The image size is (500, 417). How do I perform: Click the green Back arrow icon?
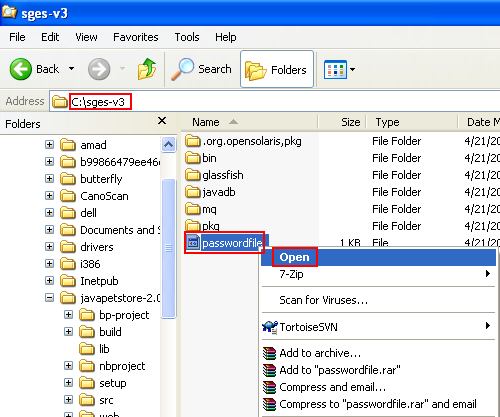tap(21, 69)
